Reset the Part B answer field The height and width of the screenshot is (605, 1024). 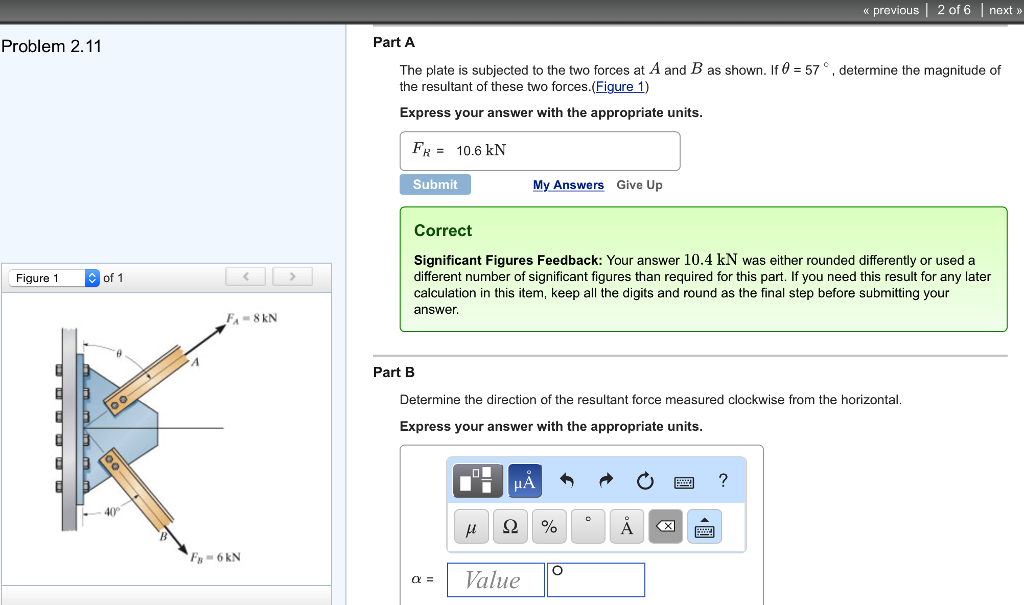click(645, 481)
